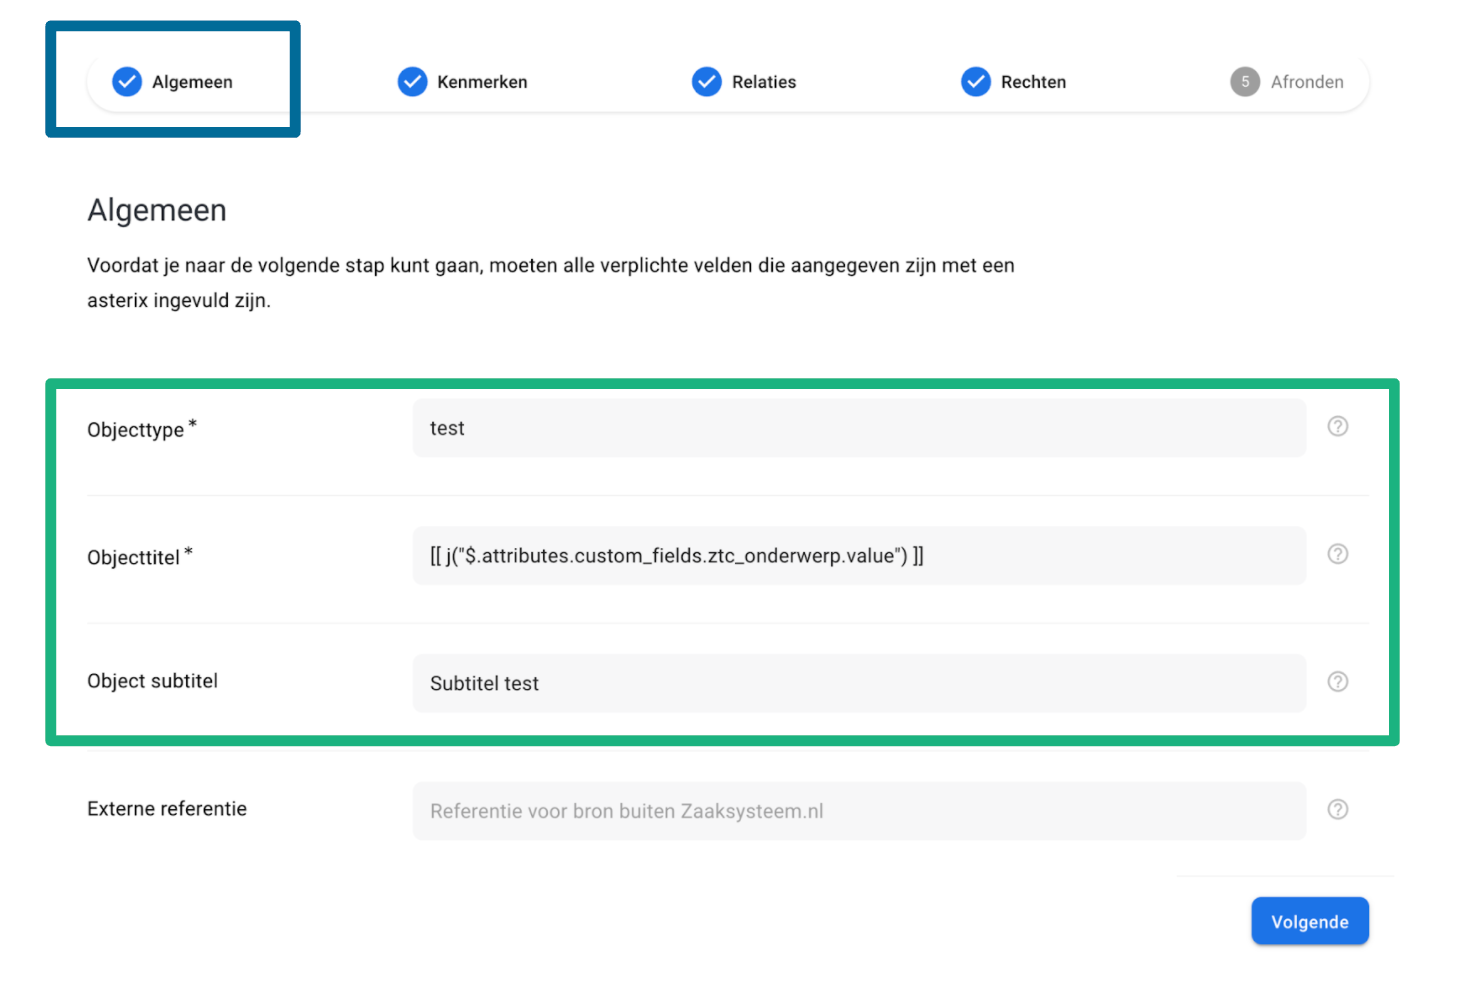1460x988 pixels.
Task: Switch to the Relaties step
Action: pyautogui.click(x=744, y=82)
